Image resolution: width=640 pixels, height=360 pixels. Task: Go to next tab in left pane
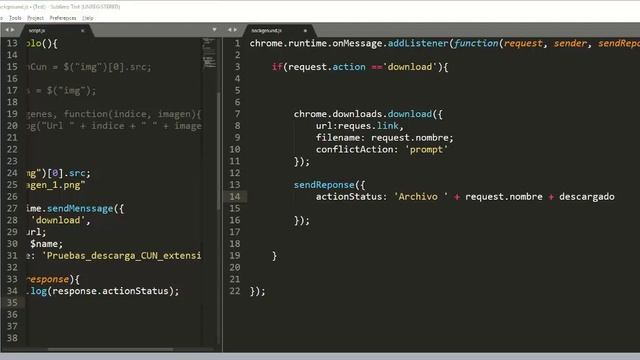coord(13,30)
